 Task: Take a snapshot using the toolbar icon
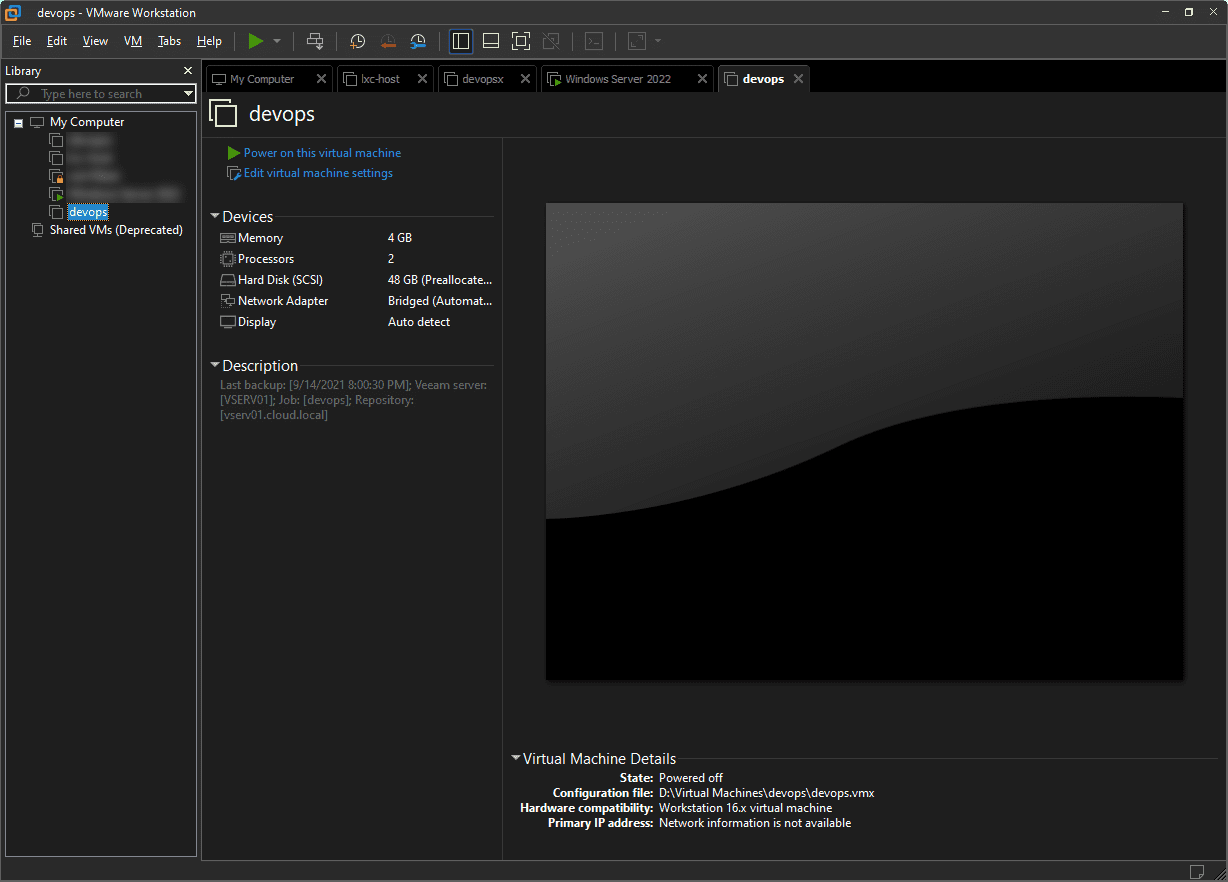357,41
